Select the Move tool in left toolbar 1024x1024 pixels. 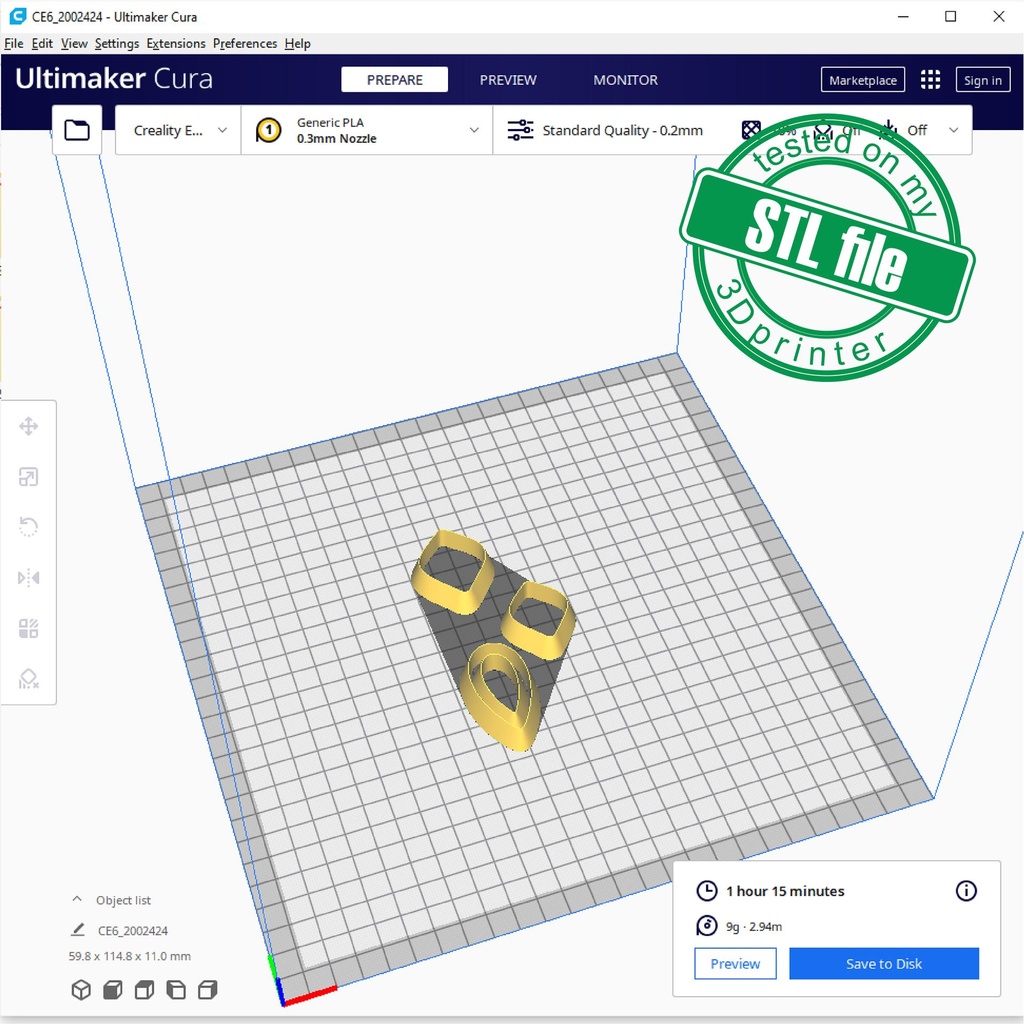click(x=29, y=427)
